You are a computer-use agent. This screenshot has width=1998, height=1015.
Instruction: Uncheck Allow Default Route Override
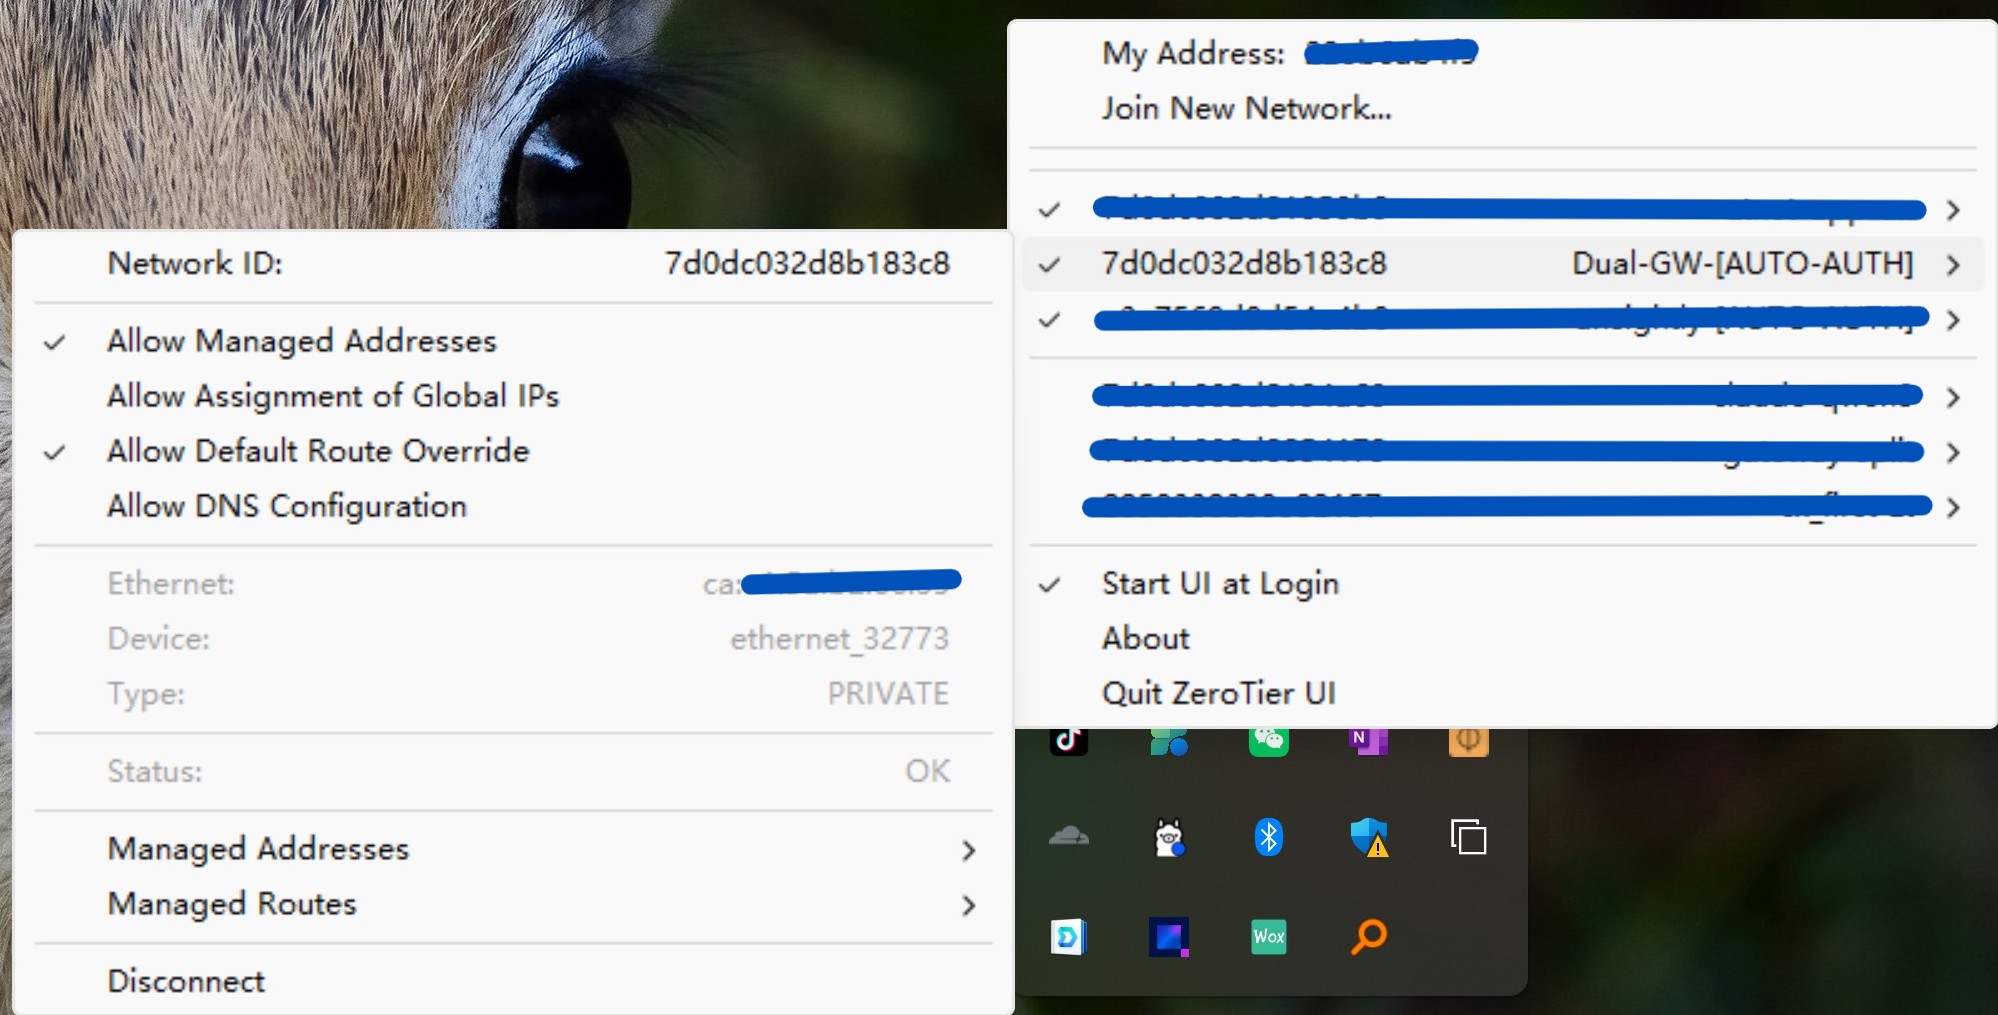(x=317, y=451)
